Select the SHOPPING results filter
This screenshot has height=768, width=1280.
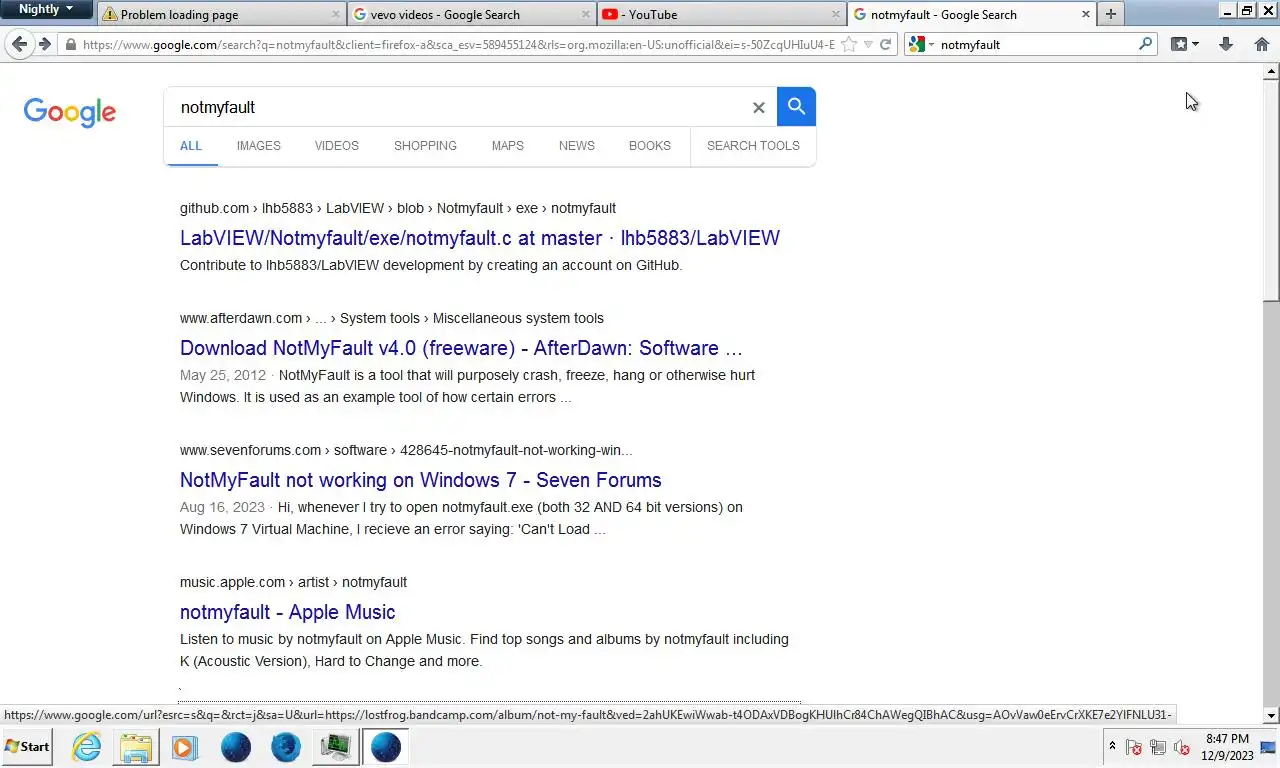[425, 146]
